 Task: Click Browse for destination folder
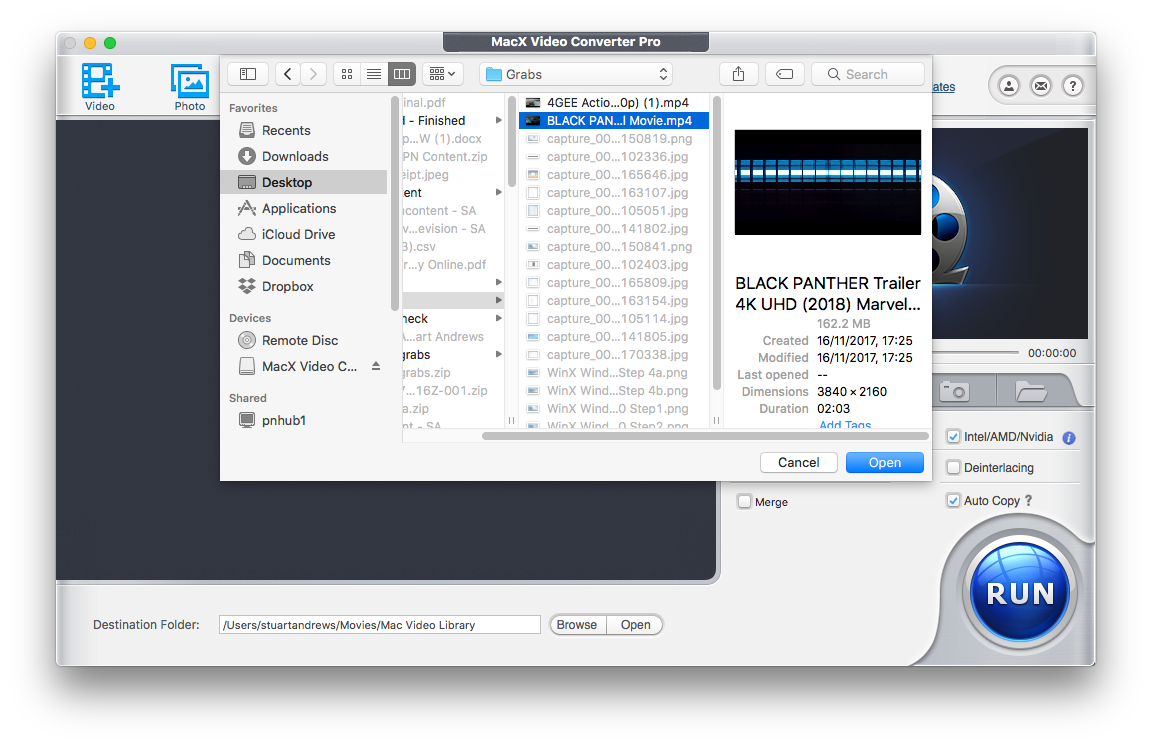click(577, 625)
